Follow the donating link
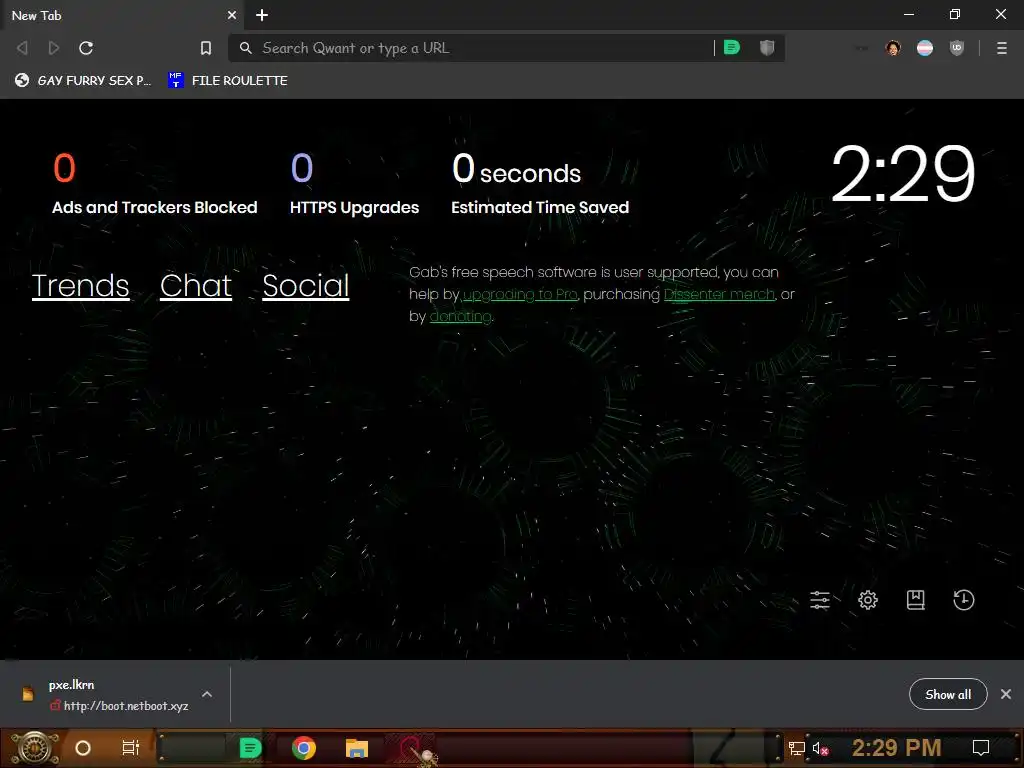Viewport: 1024px width, 768px height. click(x=460, y=316)
